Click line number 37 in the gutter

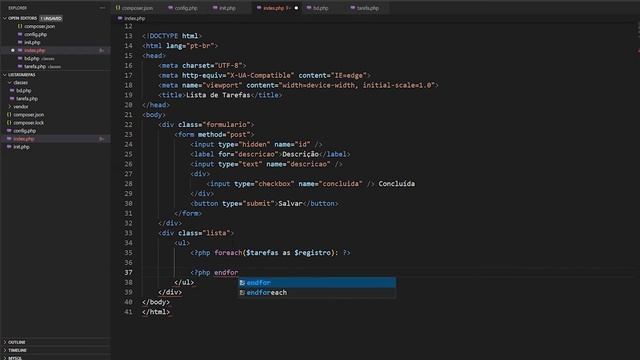[x=128, y=272]
